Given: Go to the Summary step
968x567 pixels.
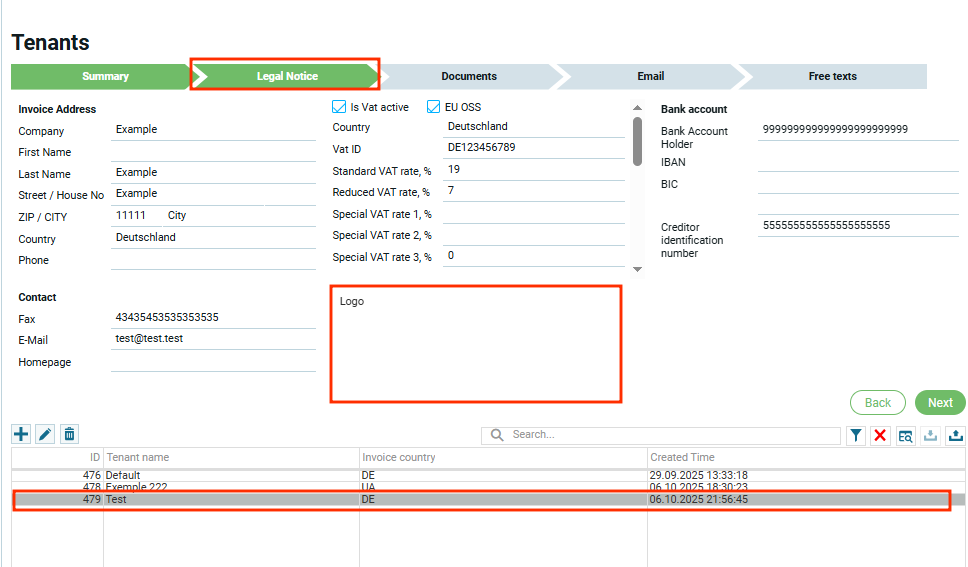Looking at the screenshot, I should [105, 76].
